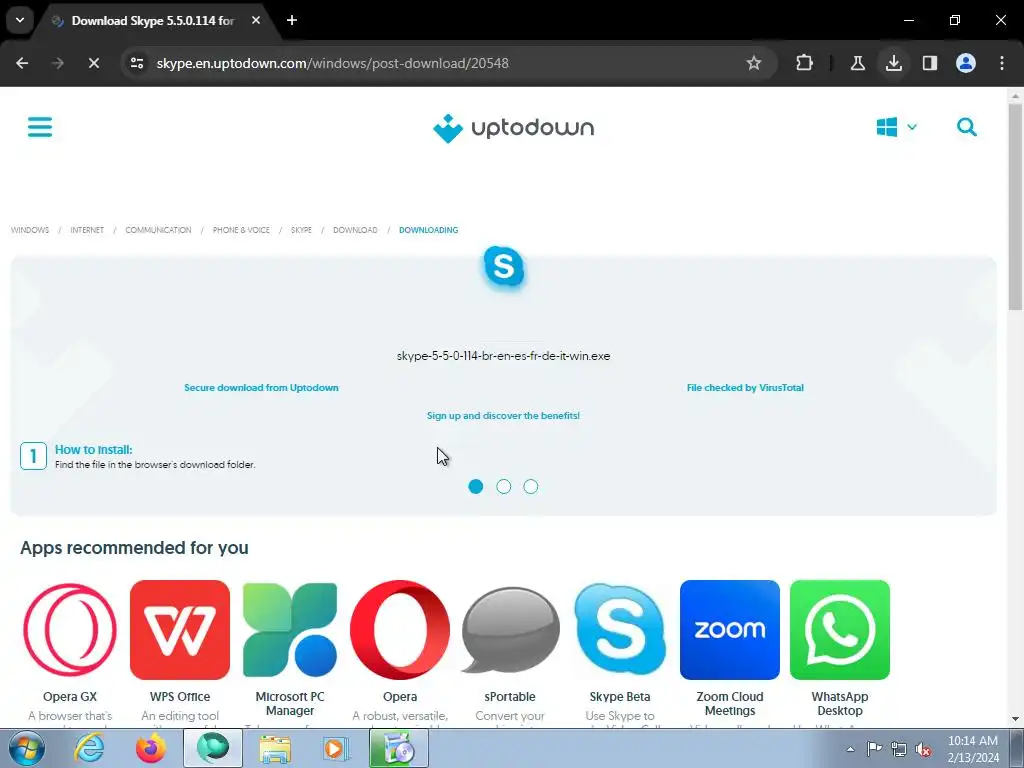Open the installer disc taskbar icon
The height and width of the screenshot is (768, 1024).
click(398, 748)
